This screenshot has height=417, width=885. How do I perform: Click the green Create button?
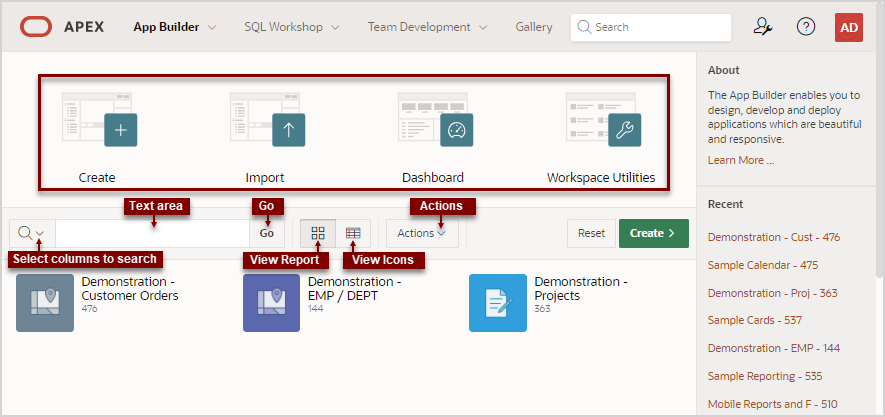pyautogui.click(x=654, y=233)
